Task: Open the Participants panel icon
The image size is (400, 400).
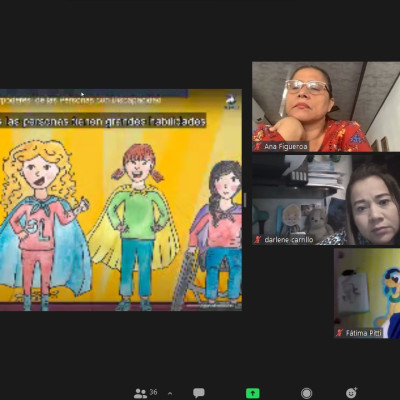Action: [140, 394]
